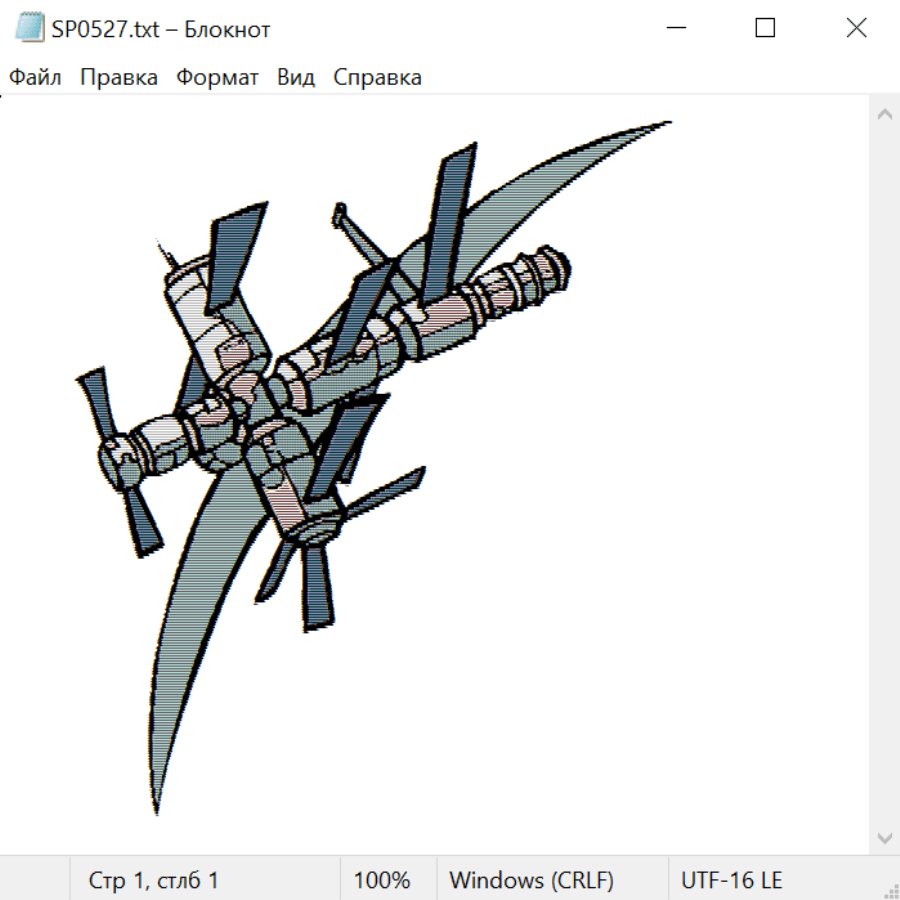Click the UTF-16 LE encoding indicator
This screenshot has height=900, width=900.
731,881
